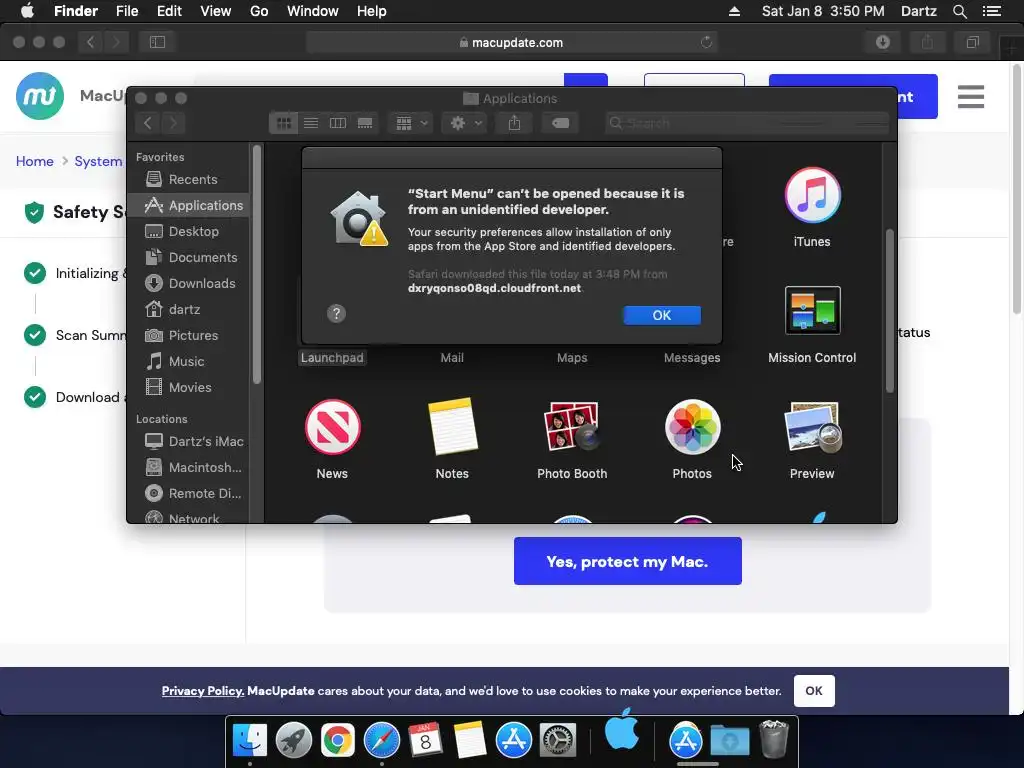Screen dimensions: 1024x768
Task: Click the Home breadcrumb on MacUpdate
Action: [x=35, y=161]
